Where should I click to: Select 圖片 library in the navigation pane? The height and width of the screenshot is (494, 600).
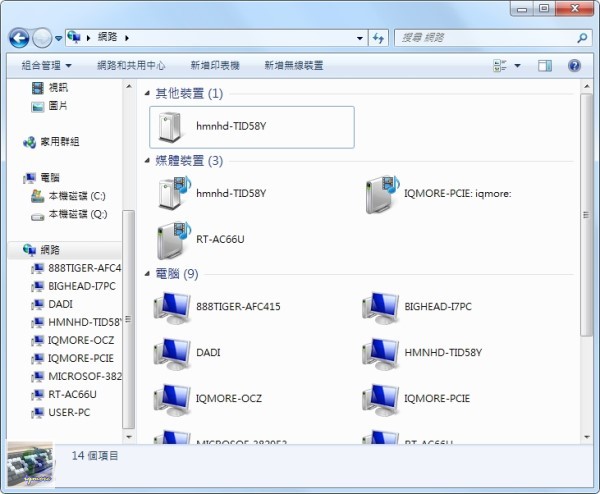(49, 106)
